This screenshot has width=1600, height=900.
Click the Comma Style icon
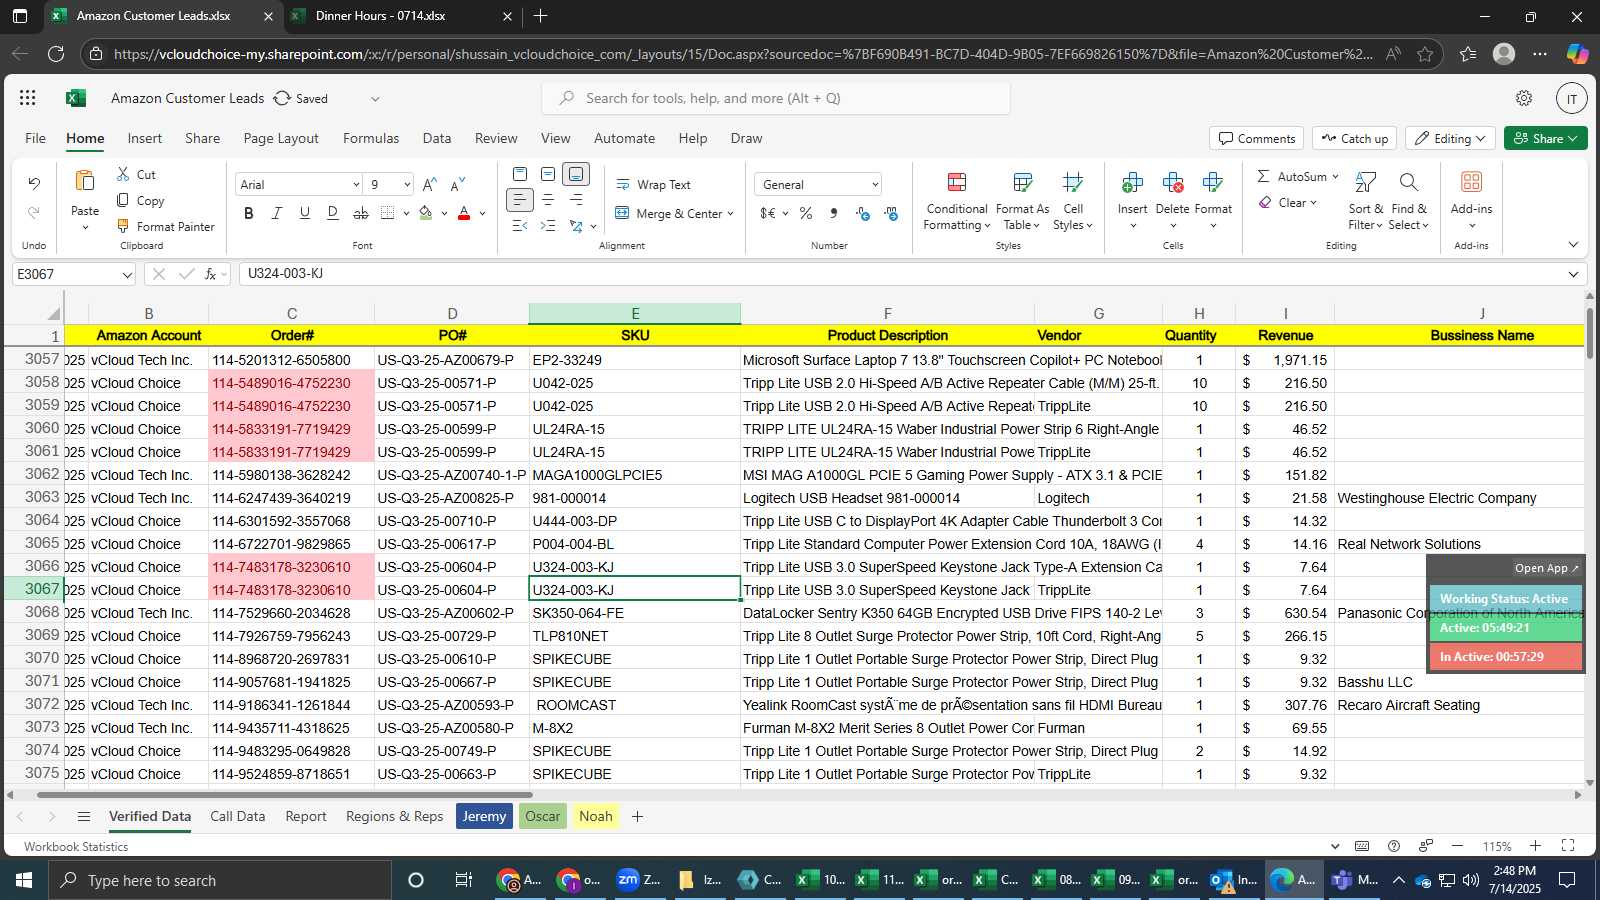pos(834,213)
